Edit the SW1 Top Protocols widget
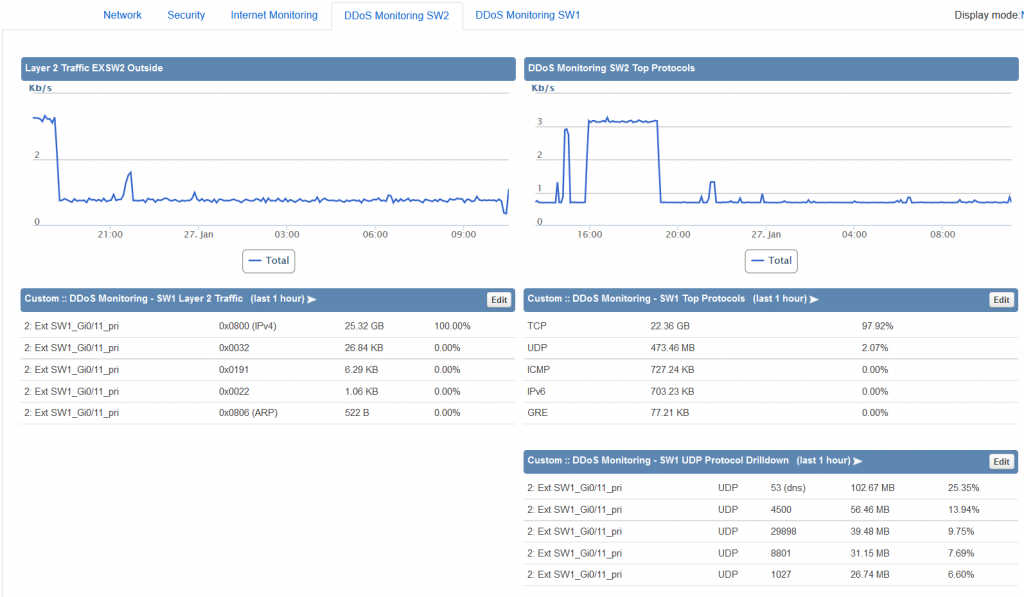The width and height of the screenshot is (1024, 597). tap(1001, 299)
